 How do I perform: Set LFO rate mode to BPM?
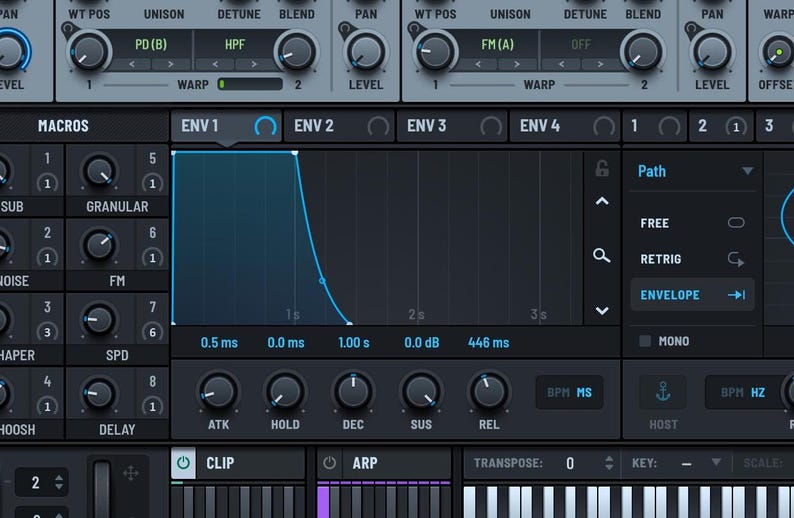[x=732, y=392]
